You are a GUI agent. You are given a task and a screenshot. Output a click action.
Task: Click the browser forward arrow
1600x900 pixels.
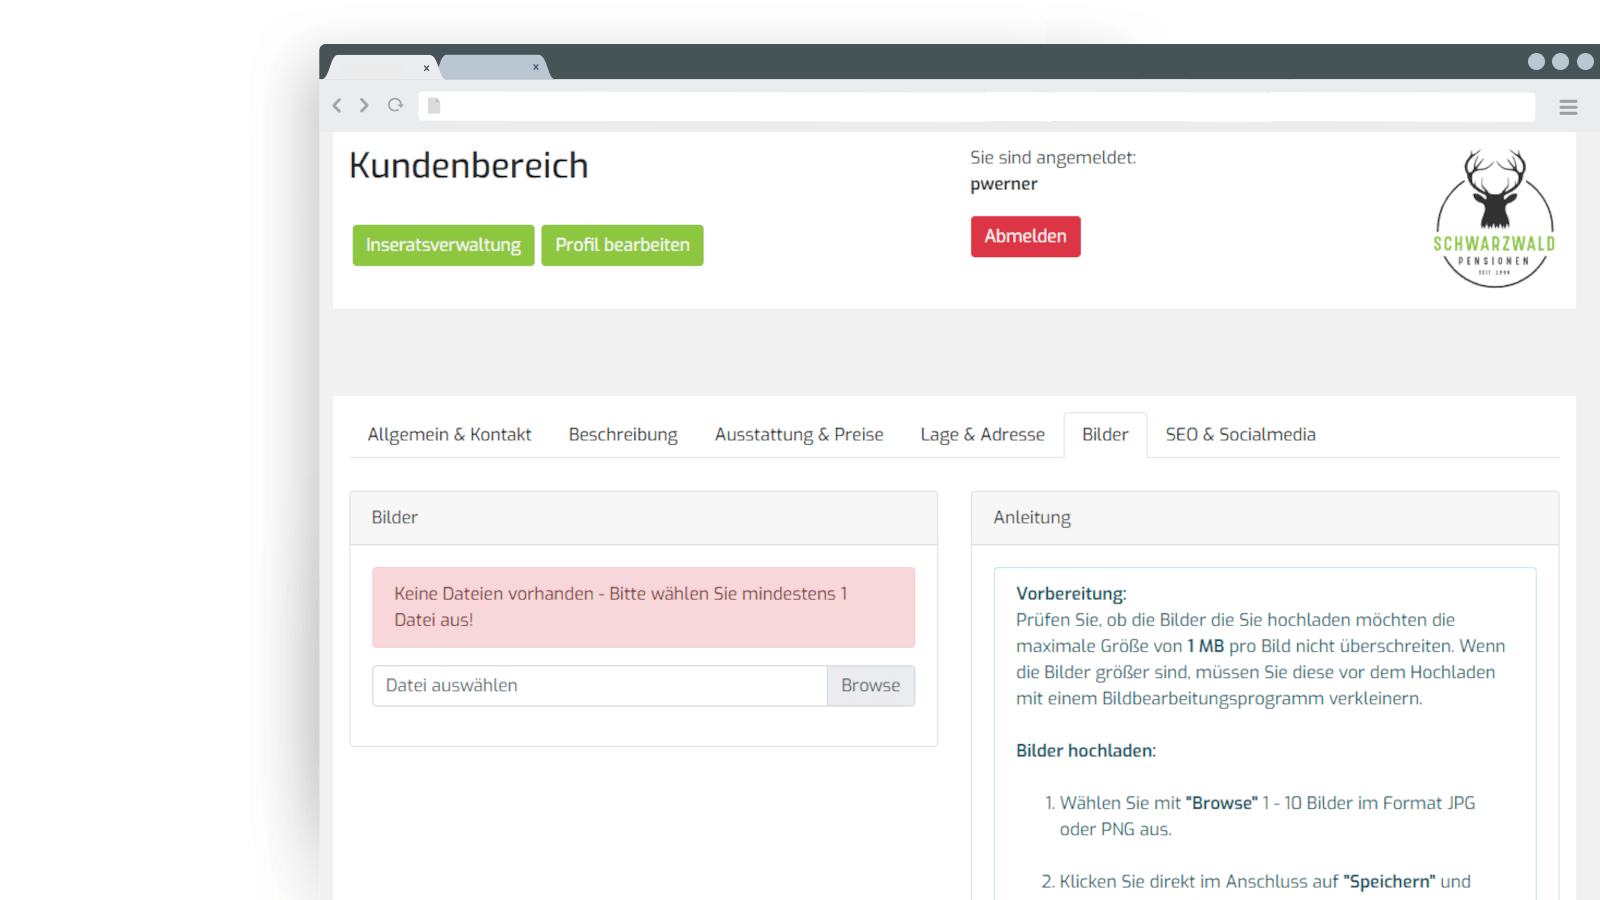[364, 105]
